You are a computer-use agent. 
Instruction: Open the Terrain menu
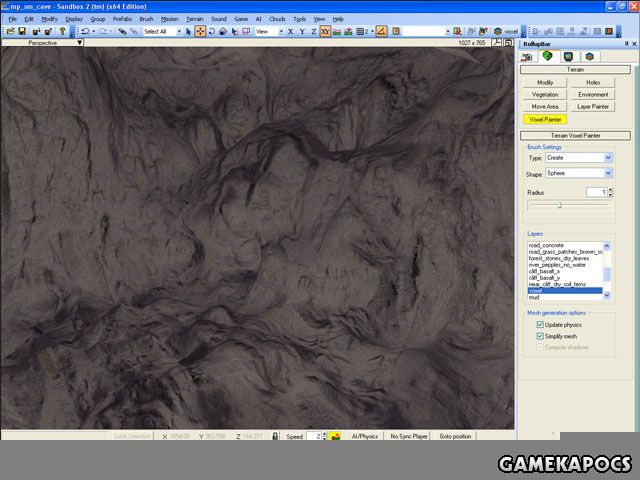tap(195, 19)
